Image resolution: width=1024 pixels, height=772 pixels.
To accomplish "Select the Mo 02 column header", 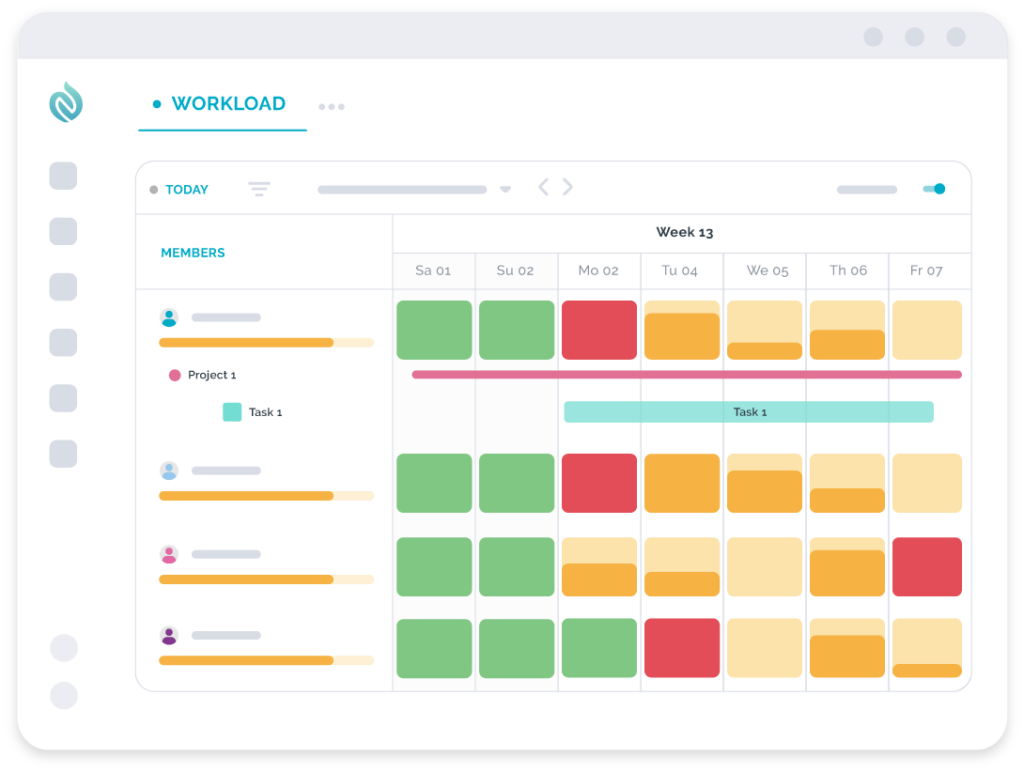I will (x=598, y=270).
